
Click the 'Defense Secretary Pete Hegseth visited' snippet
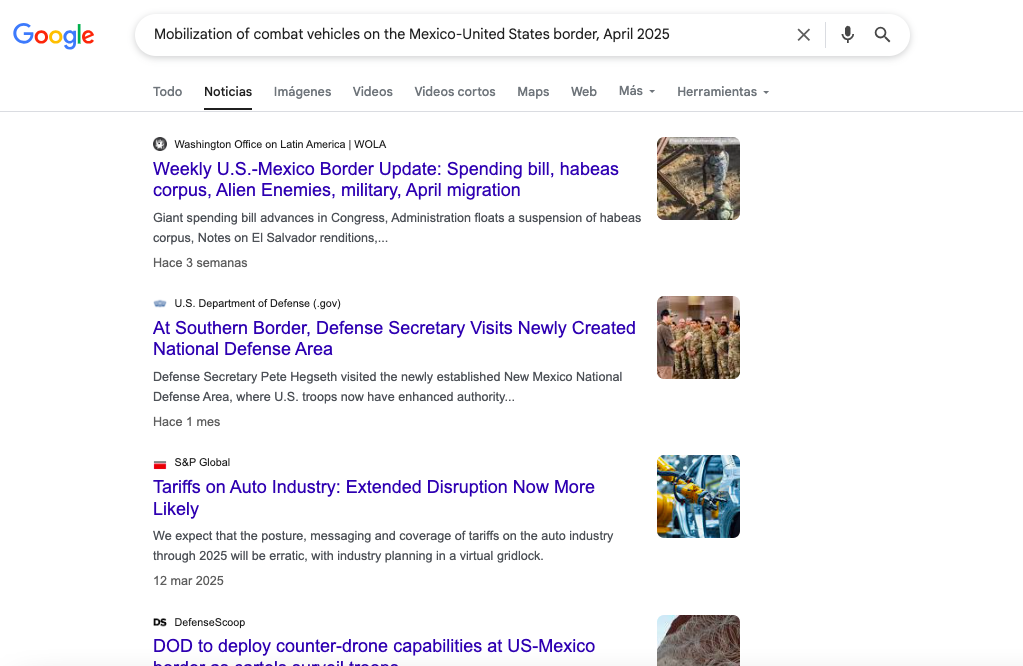pos(388,387)
